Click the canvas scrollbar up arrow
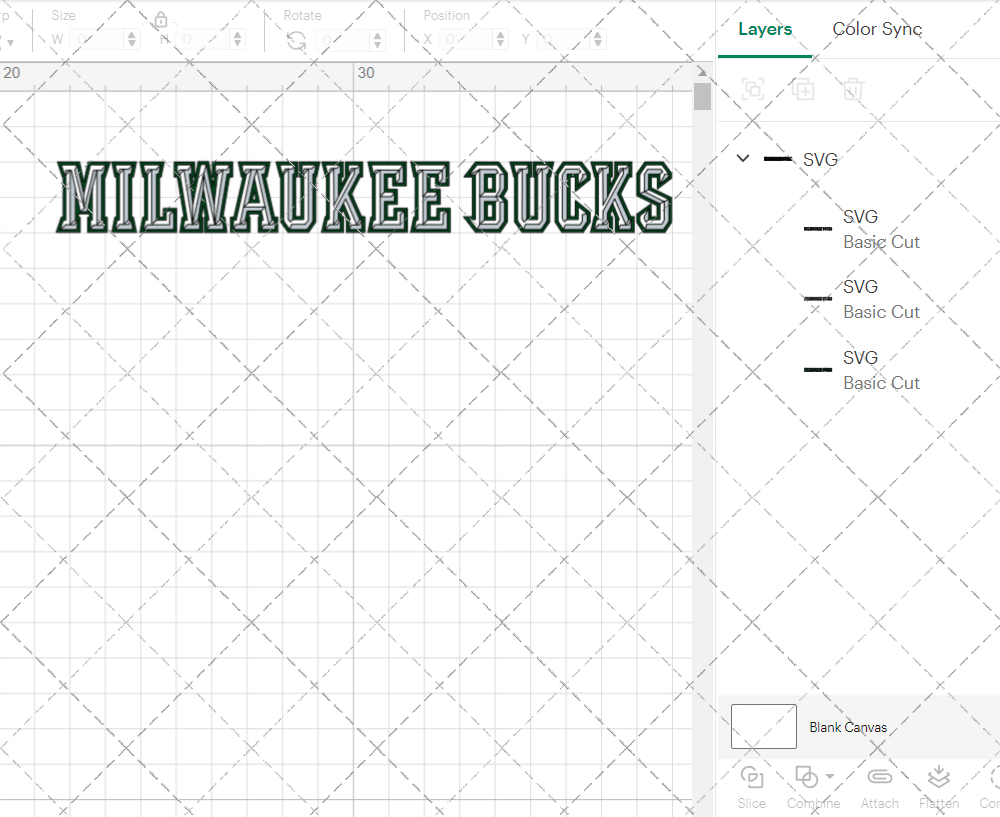 pyautogui.click(x=702, y=72)
